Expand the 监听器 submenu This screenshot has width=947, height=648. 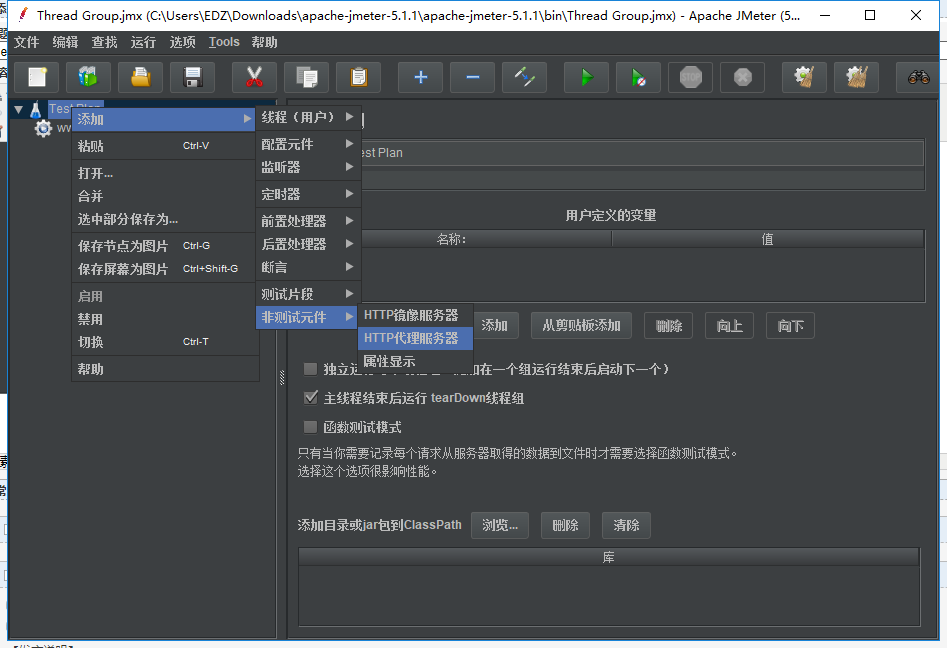pos(308,167)
